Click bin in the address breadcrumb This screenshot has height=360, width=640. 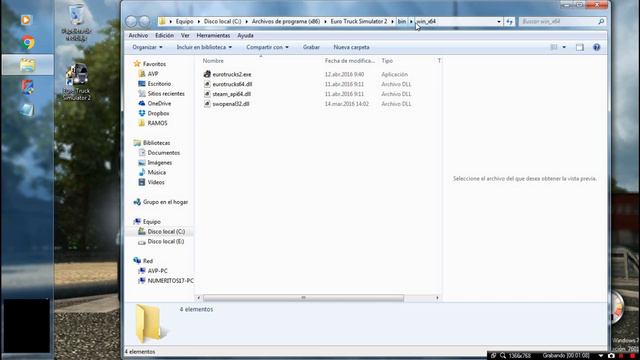pos(402,21)
